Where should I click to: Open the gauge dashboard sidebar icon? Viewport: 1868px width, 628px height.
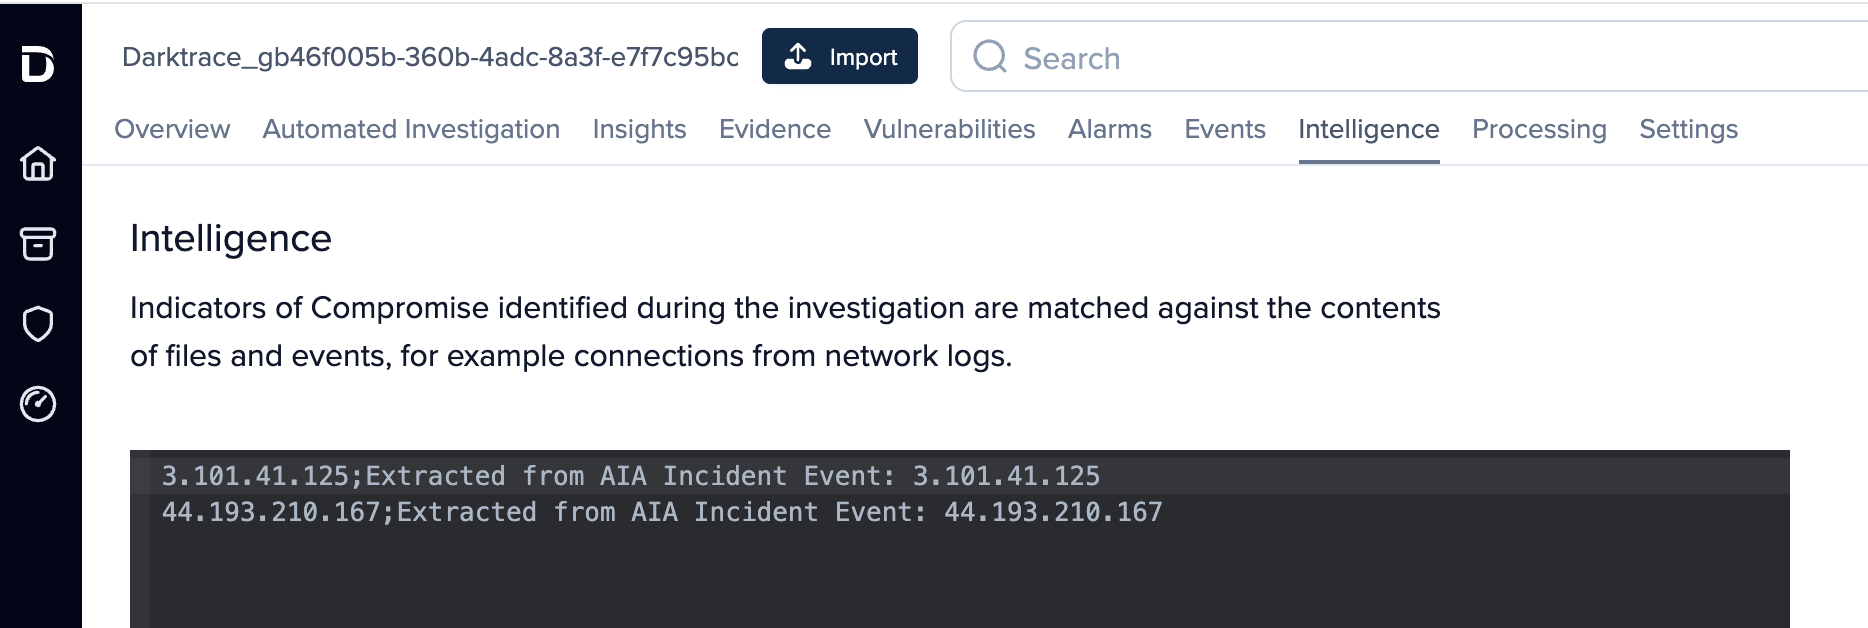click(38, 404)
